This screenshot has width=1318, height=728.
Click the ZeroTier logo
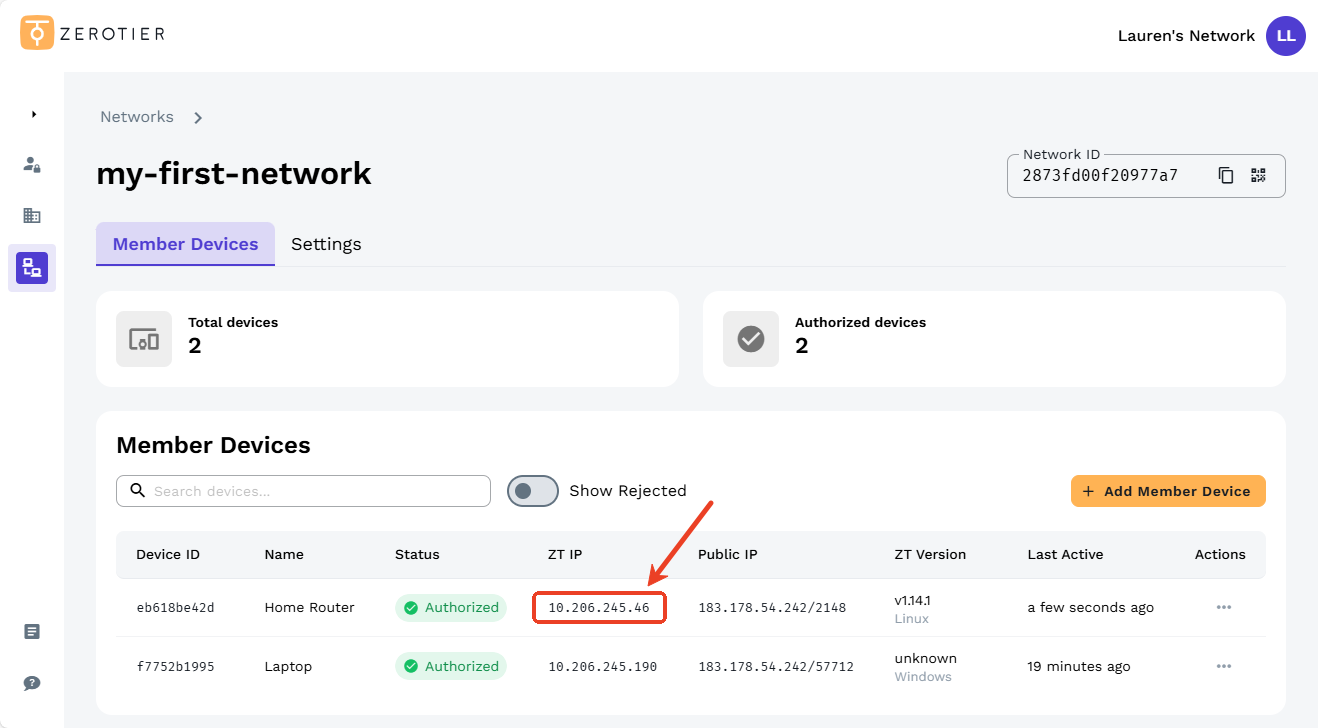(92, 33)
